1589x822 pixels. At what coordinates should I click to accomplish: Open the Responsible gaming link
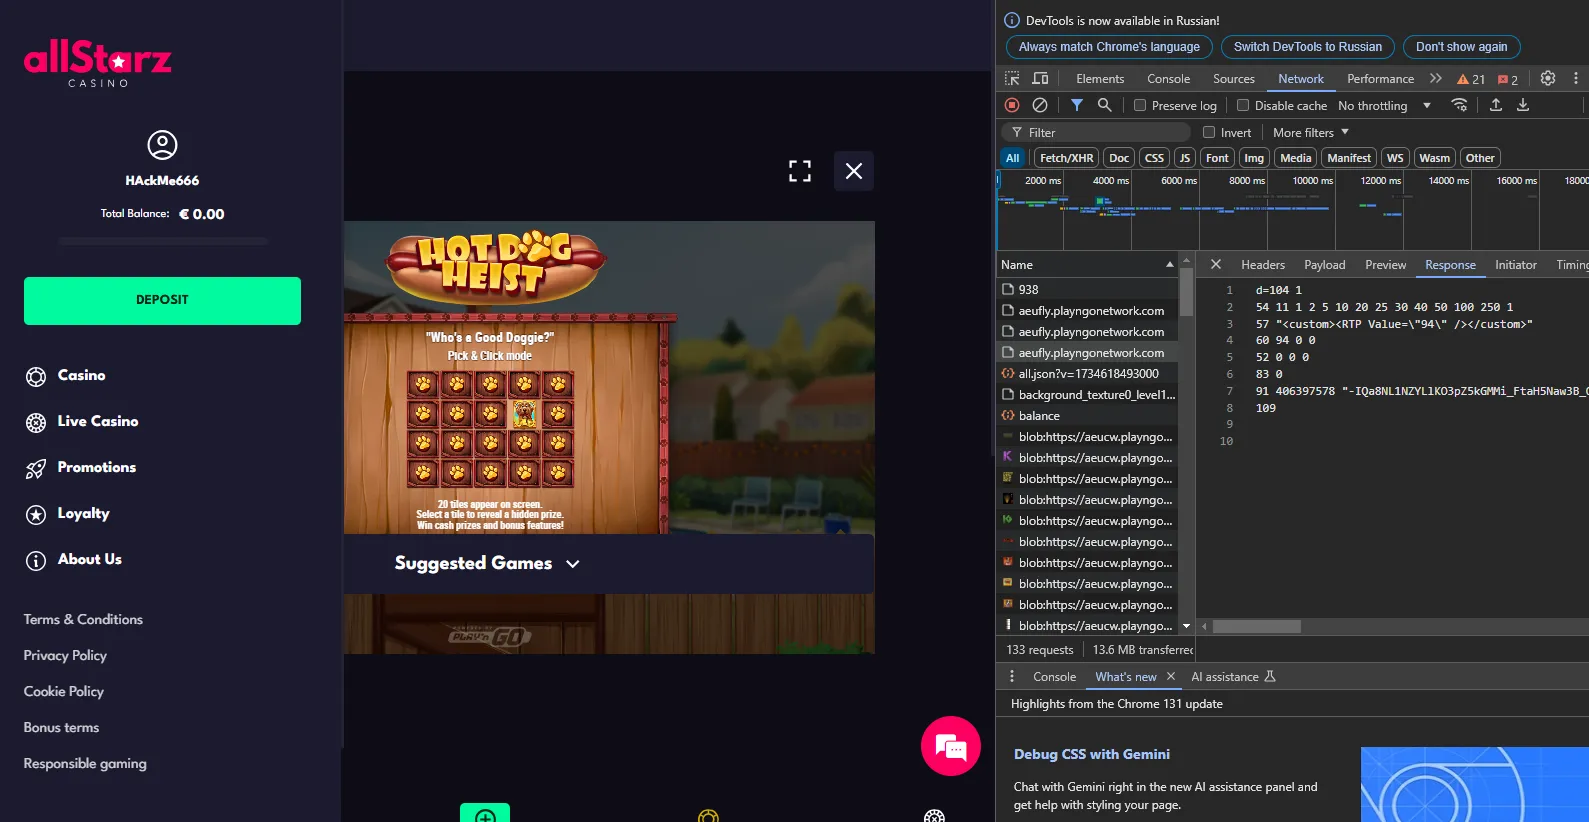pyautogui.click(x=85, y=763)
